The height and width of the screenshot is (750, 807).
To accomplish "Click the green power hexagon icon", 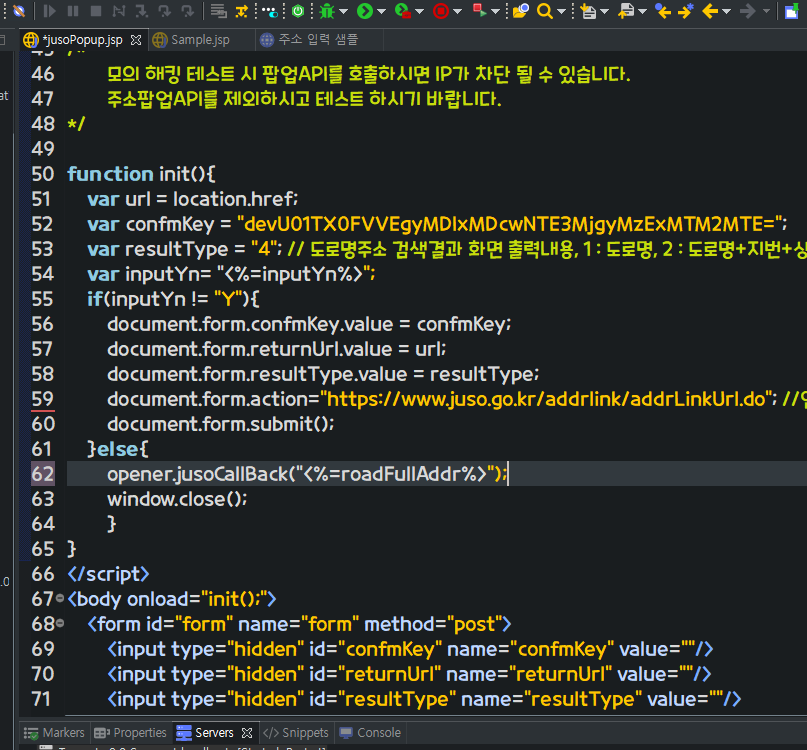I will click(x=298, y=11).
